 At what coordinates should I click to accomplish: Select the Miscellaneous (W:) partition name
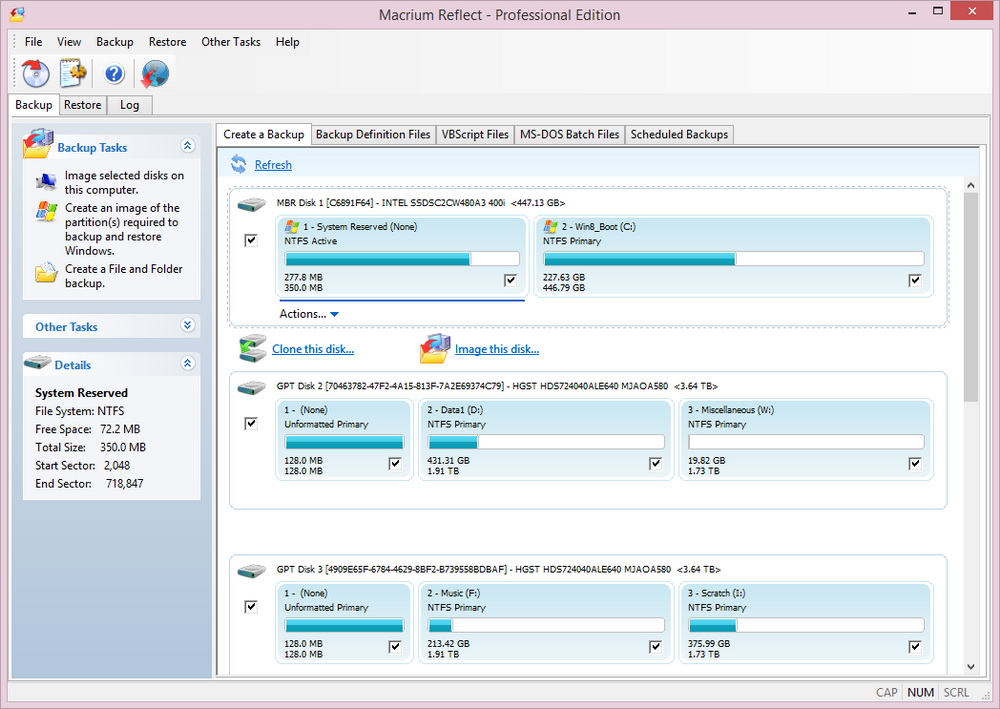[x=731, y=410]
